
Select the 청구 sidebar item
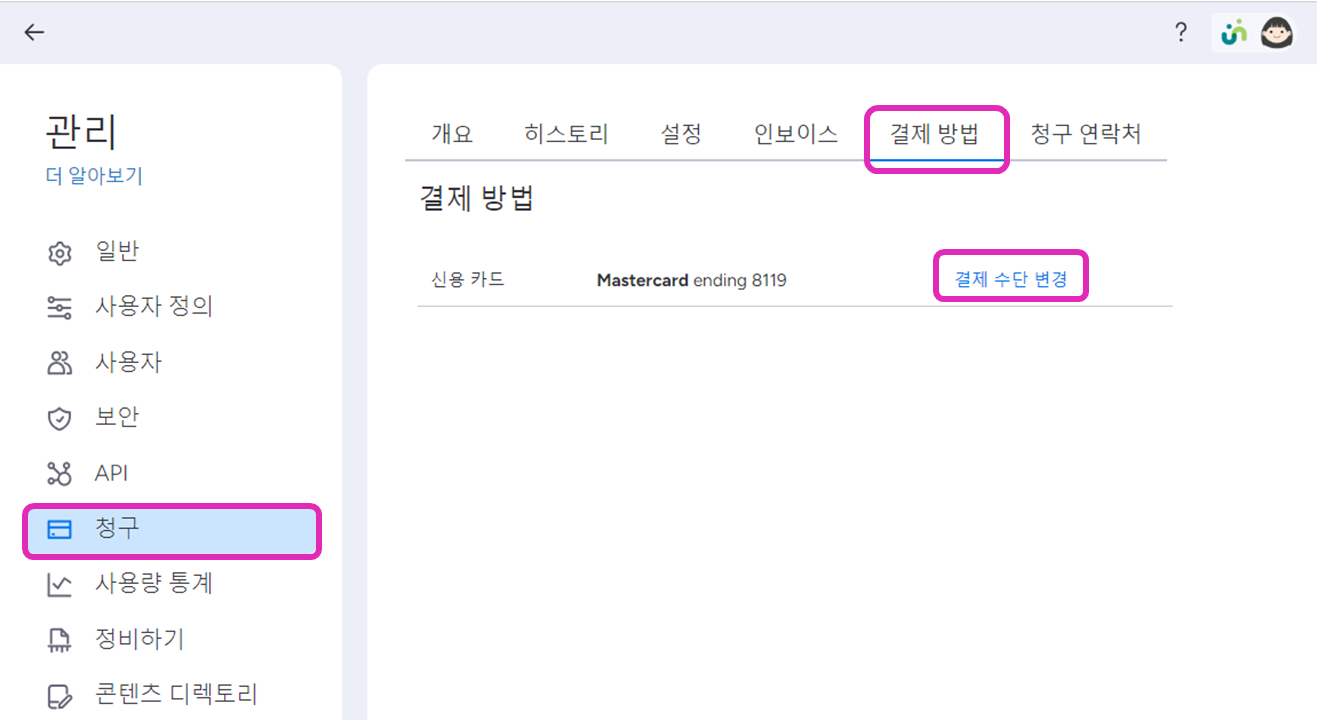[x=171, y=530]
